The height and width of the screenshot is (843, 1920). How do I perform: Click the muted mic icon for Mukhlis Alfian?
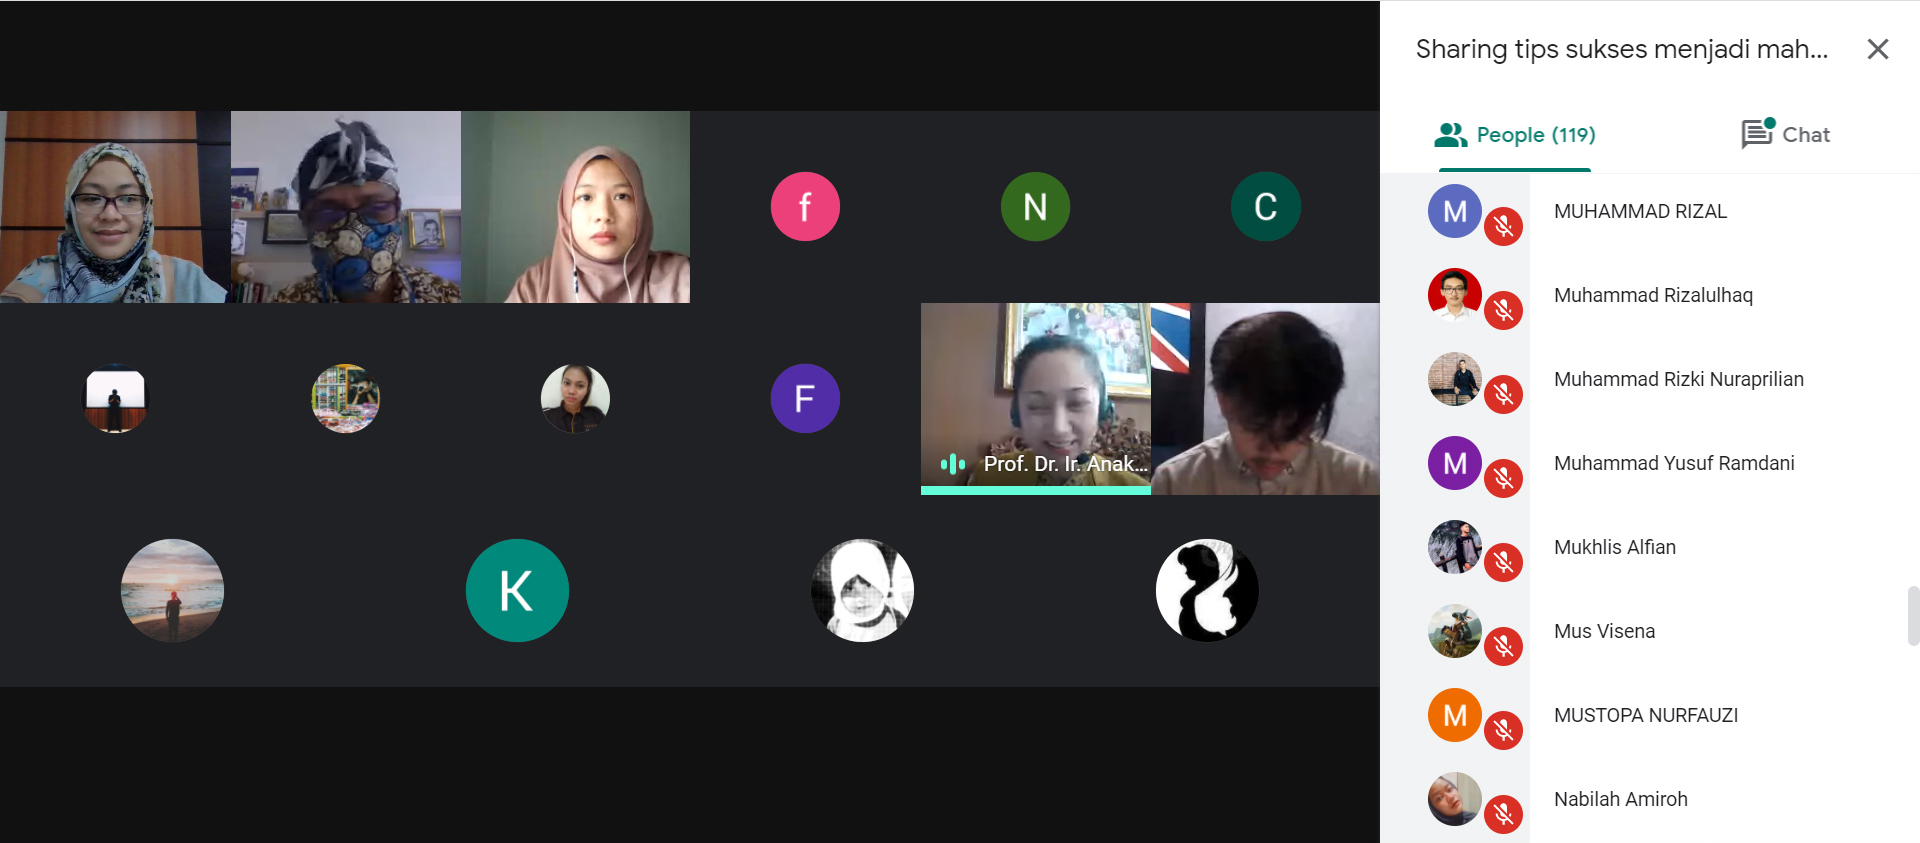[x=1503, y=563]
